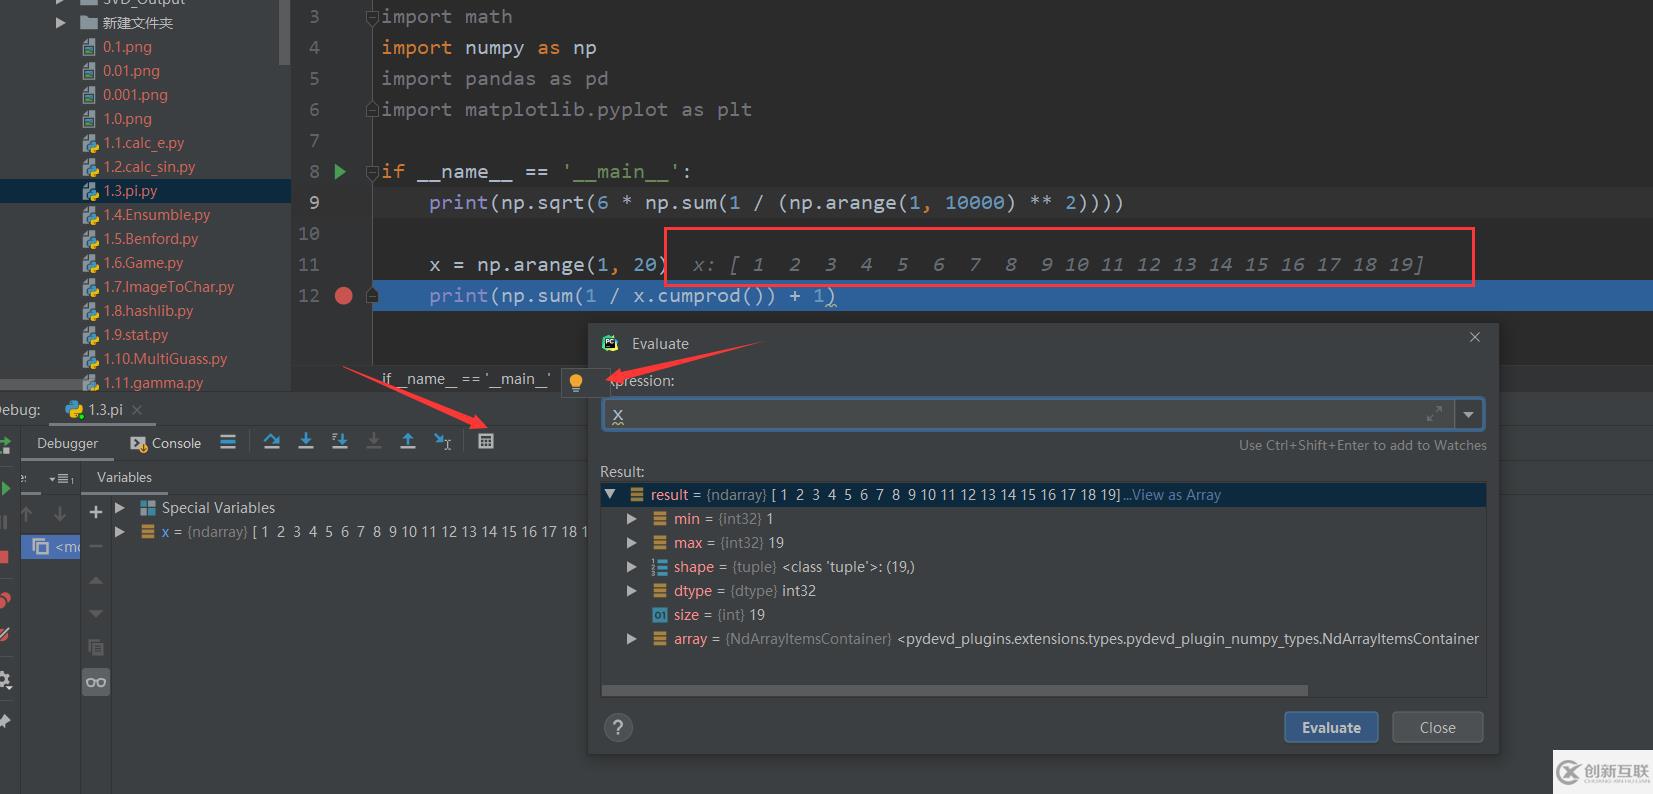Click green run arrow beside line 8

click(x=340, y=172)
